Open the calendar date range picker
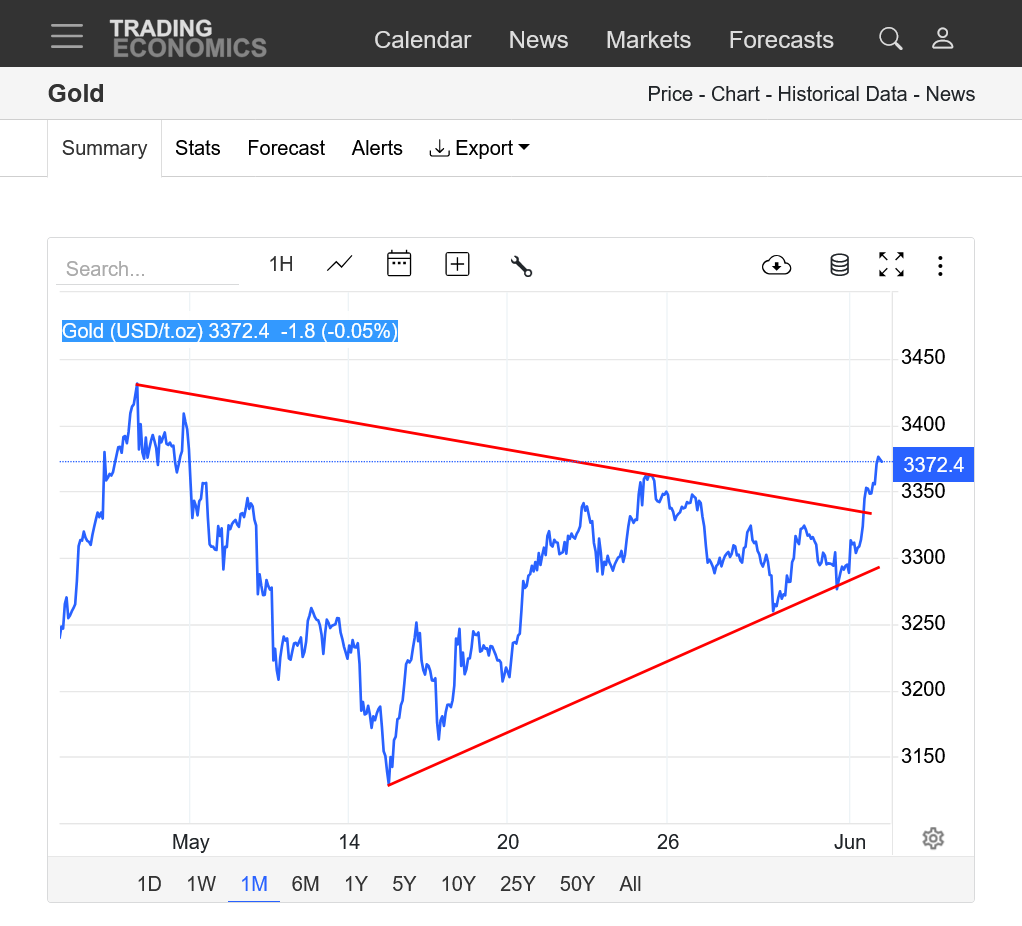The height and width of the screenshot is (926, 1022). 399,264
